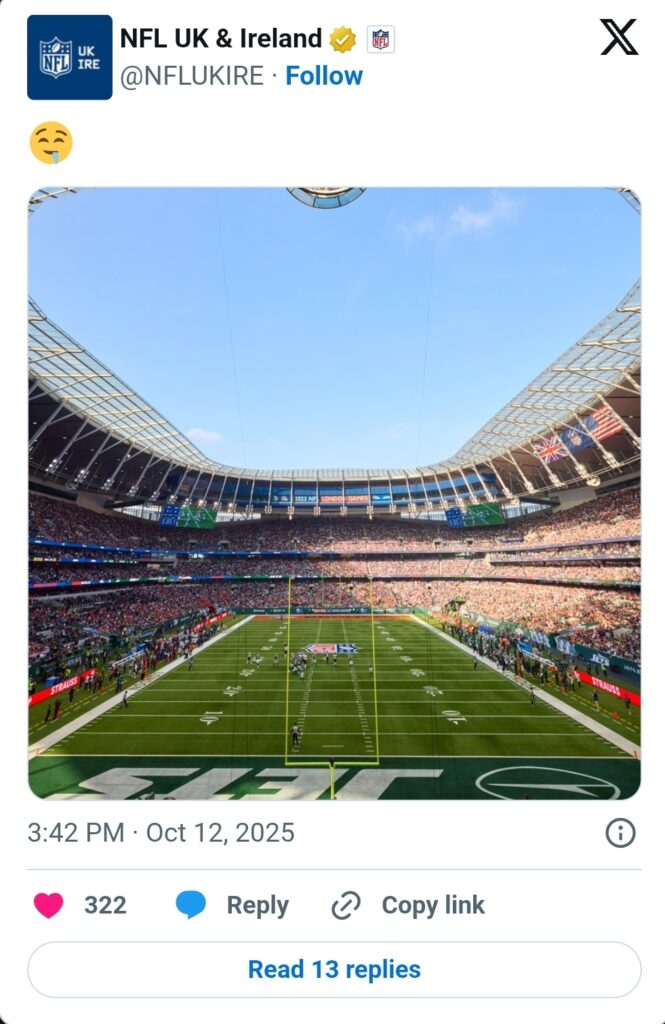This screenshot has height=1024, width=665.
Task: Click the drooling face emoji
Action: pyautogui.click(x=51, y=143)
